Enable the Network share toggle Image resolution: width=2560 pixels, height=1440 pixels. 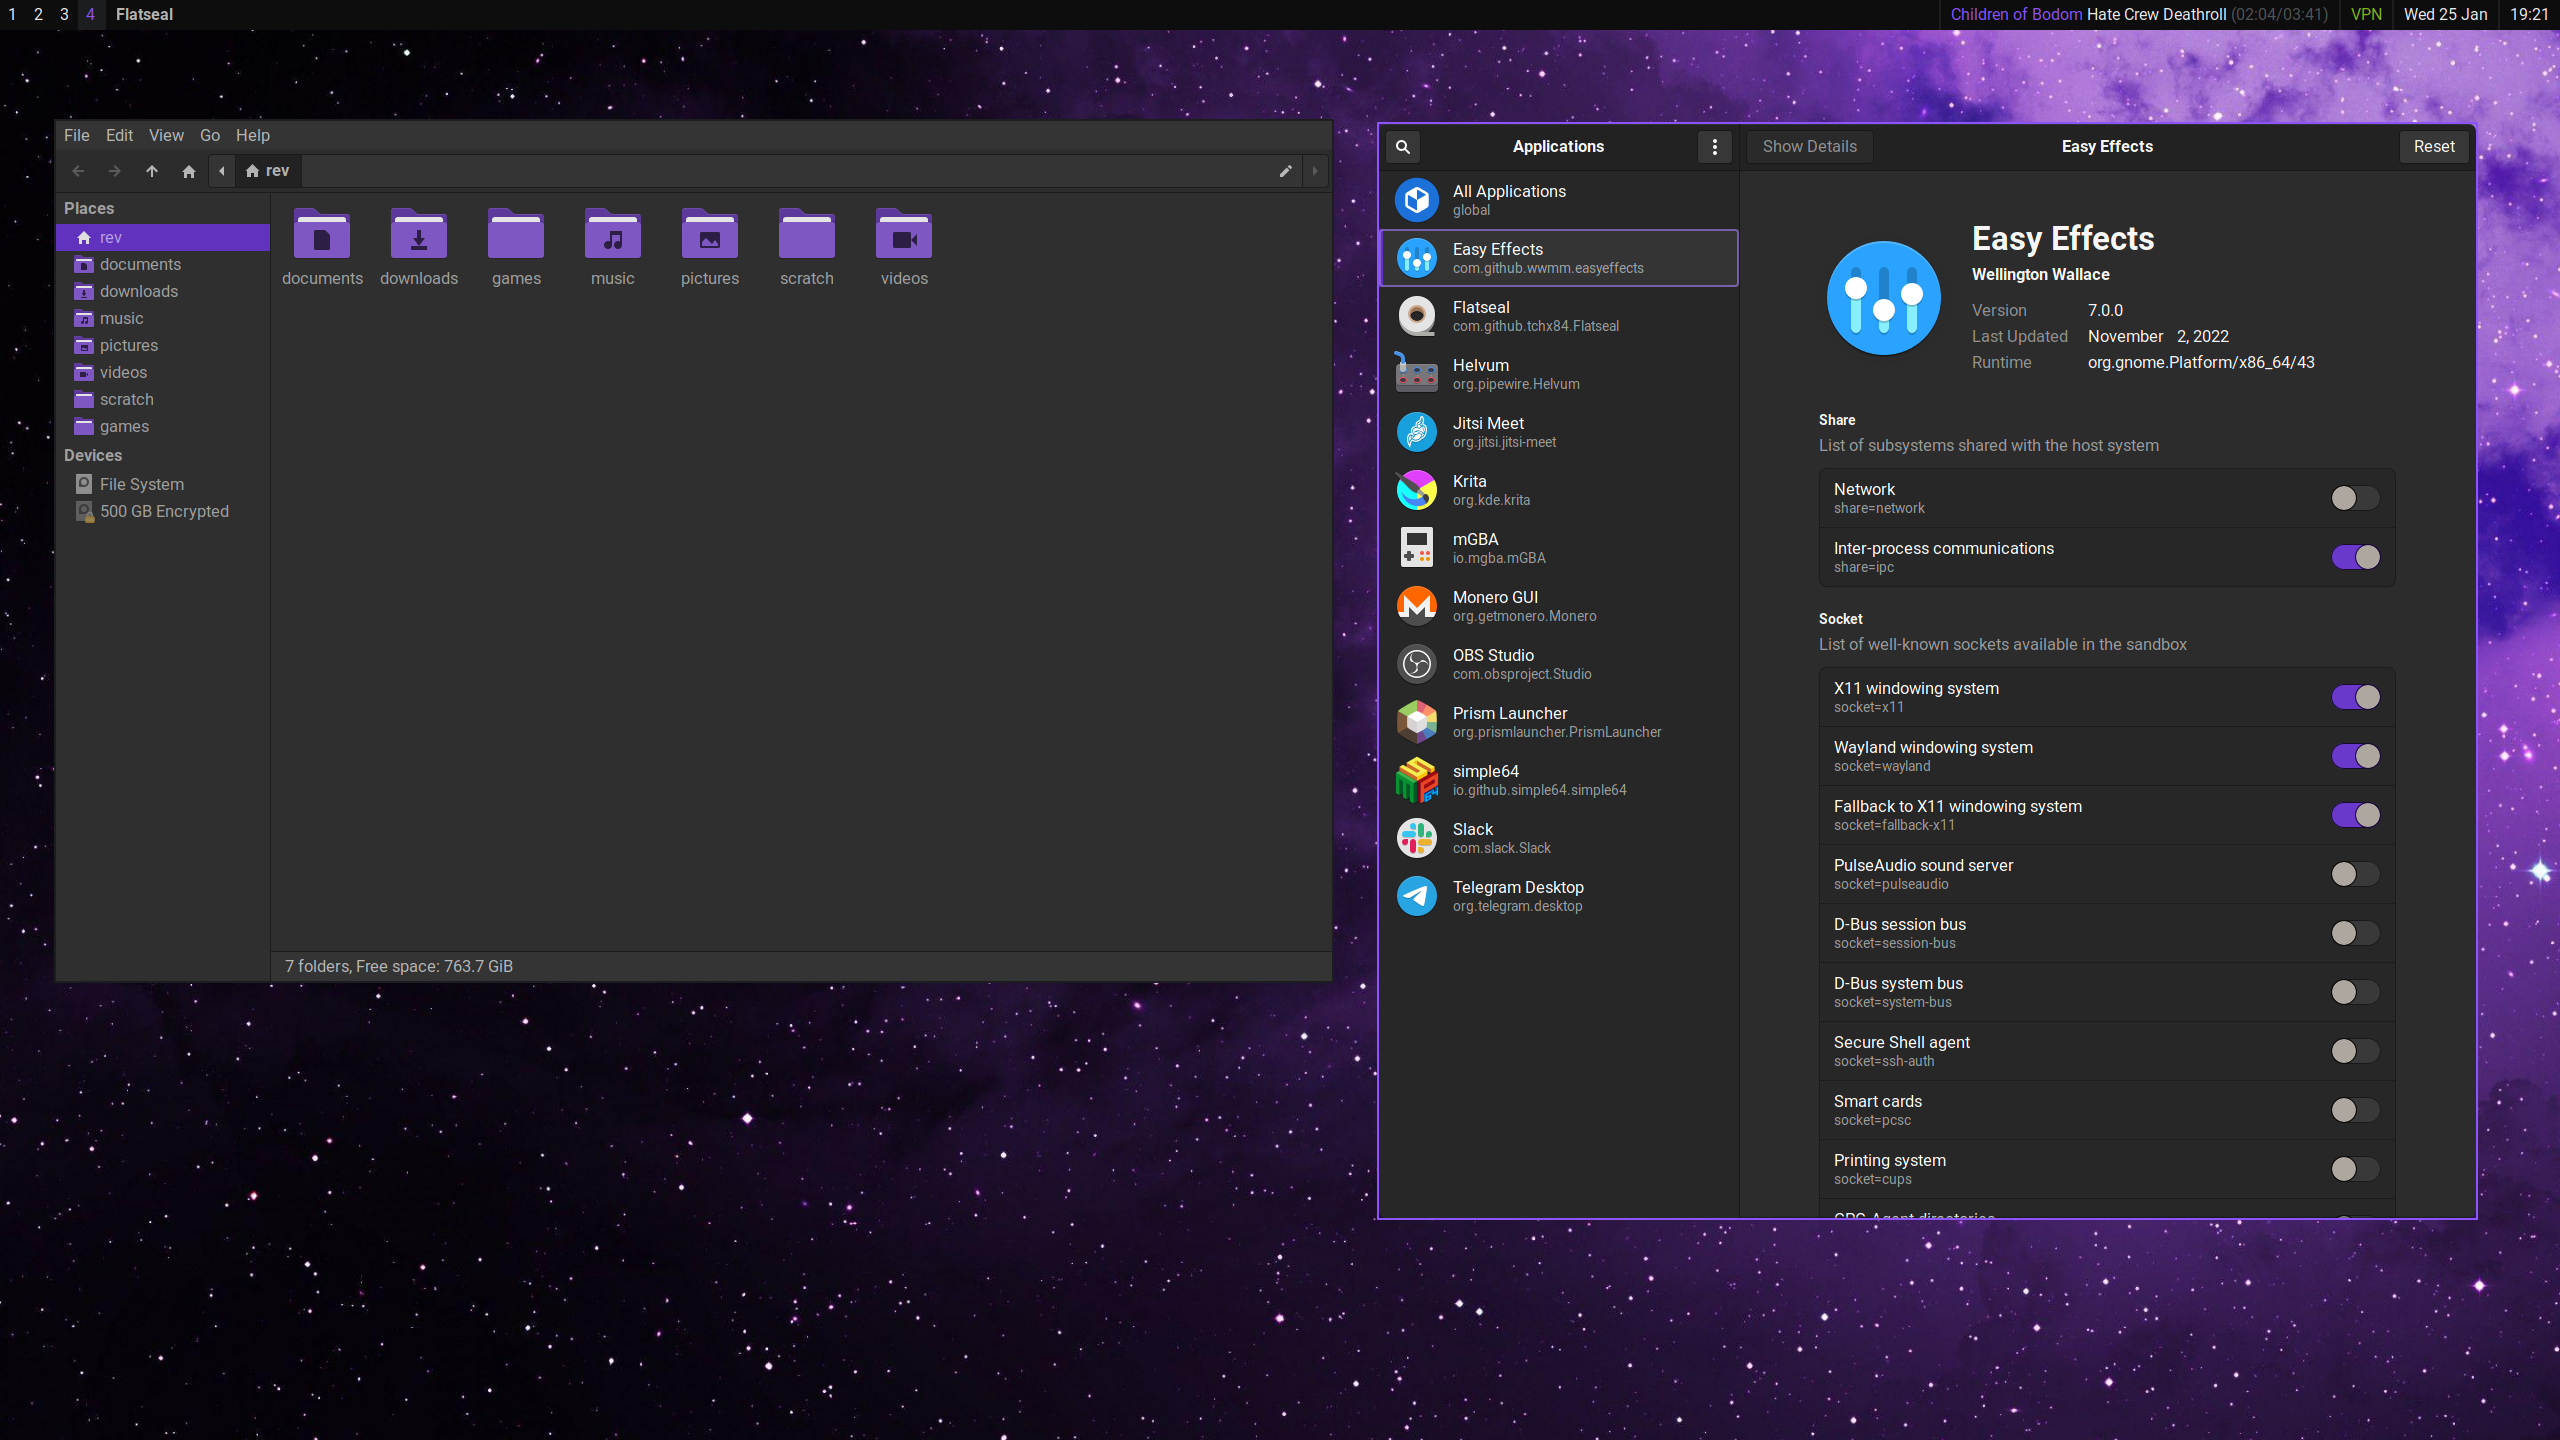click(x=2355, y=498)
